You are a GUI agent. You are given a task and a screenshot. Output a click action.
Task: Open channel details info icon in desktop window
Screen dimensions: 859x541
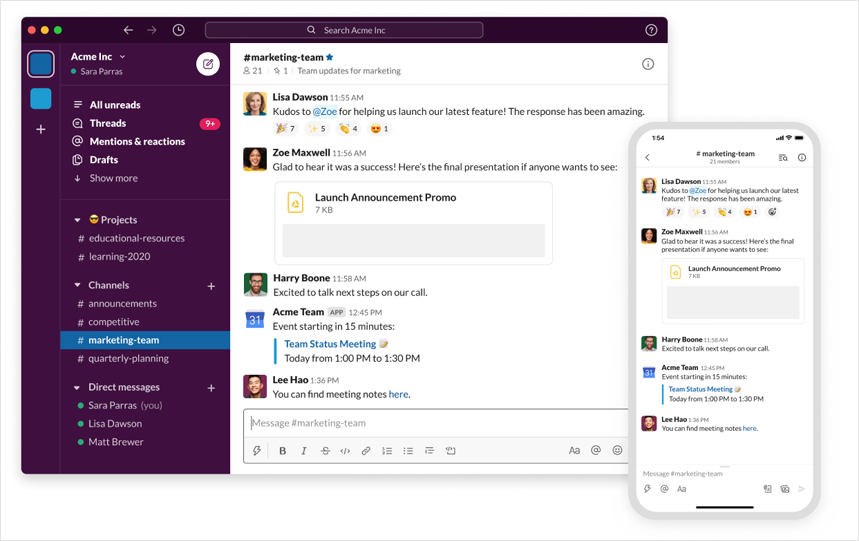(x=648, y=64)
